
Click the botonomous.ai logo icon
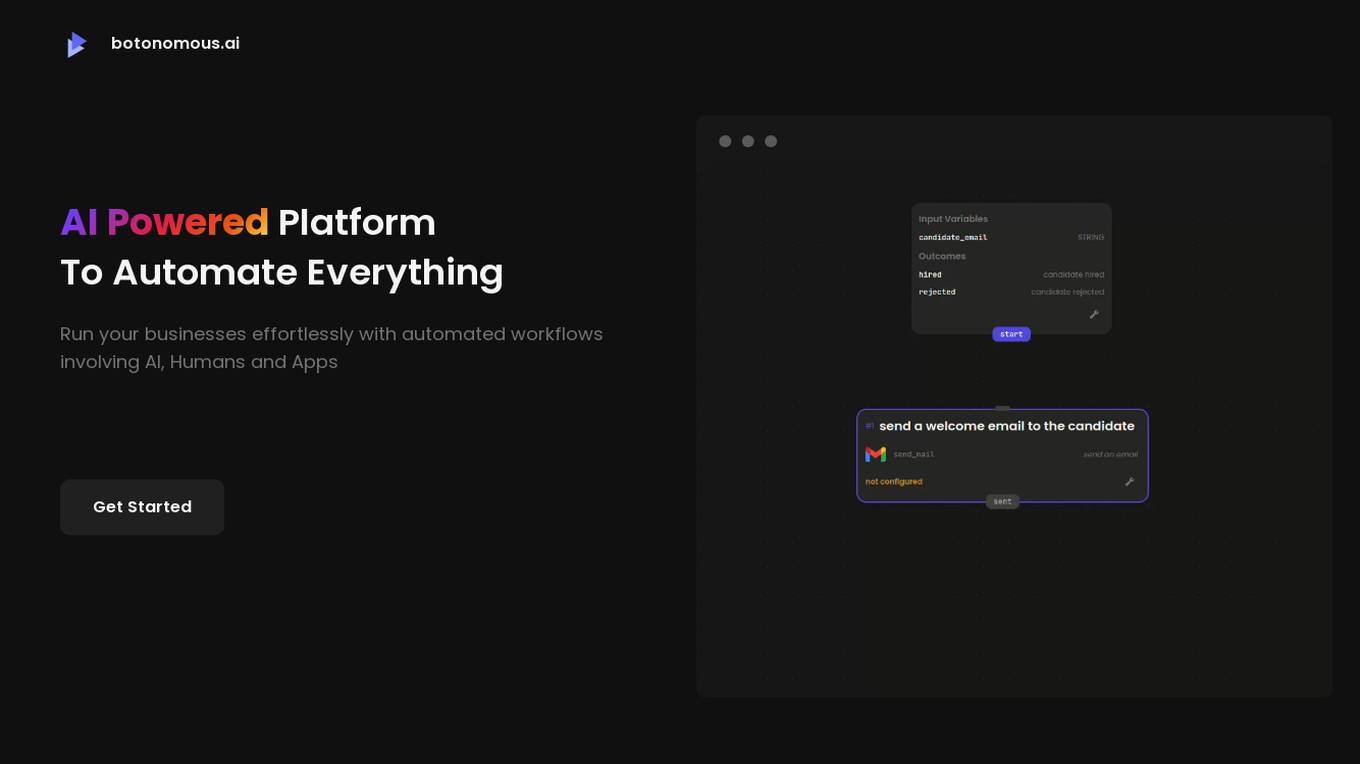tap(77, 44)
